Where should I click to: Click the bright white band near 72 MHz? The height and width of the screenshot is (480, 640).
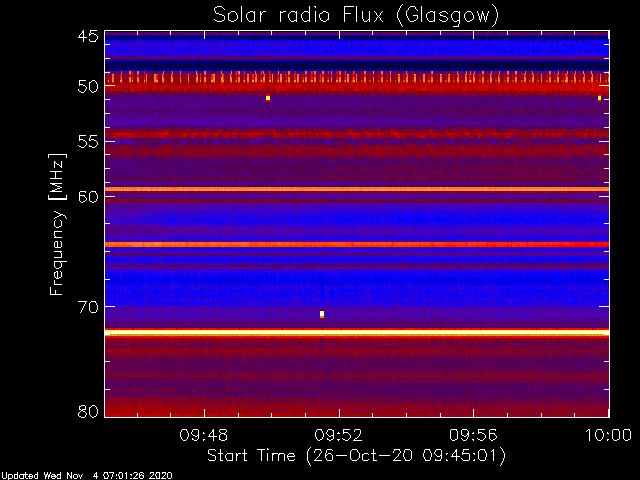[x=357, y=333]
